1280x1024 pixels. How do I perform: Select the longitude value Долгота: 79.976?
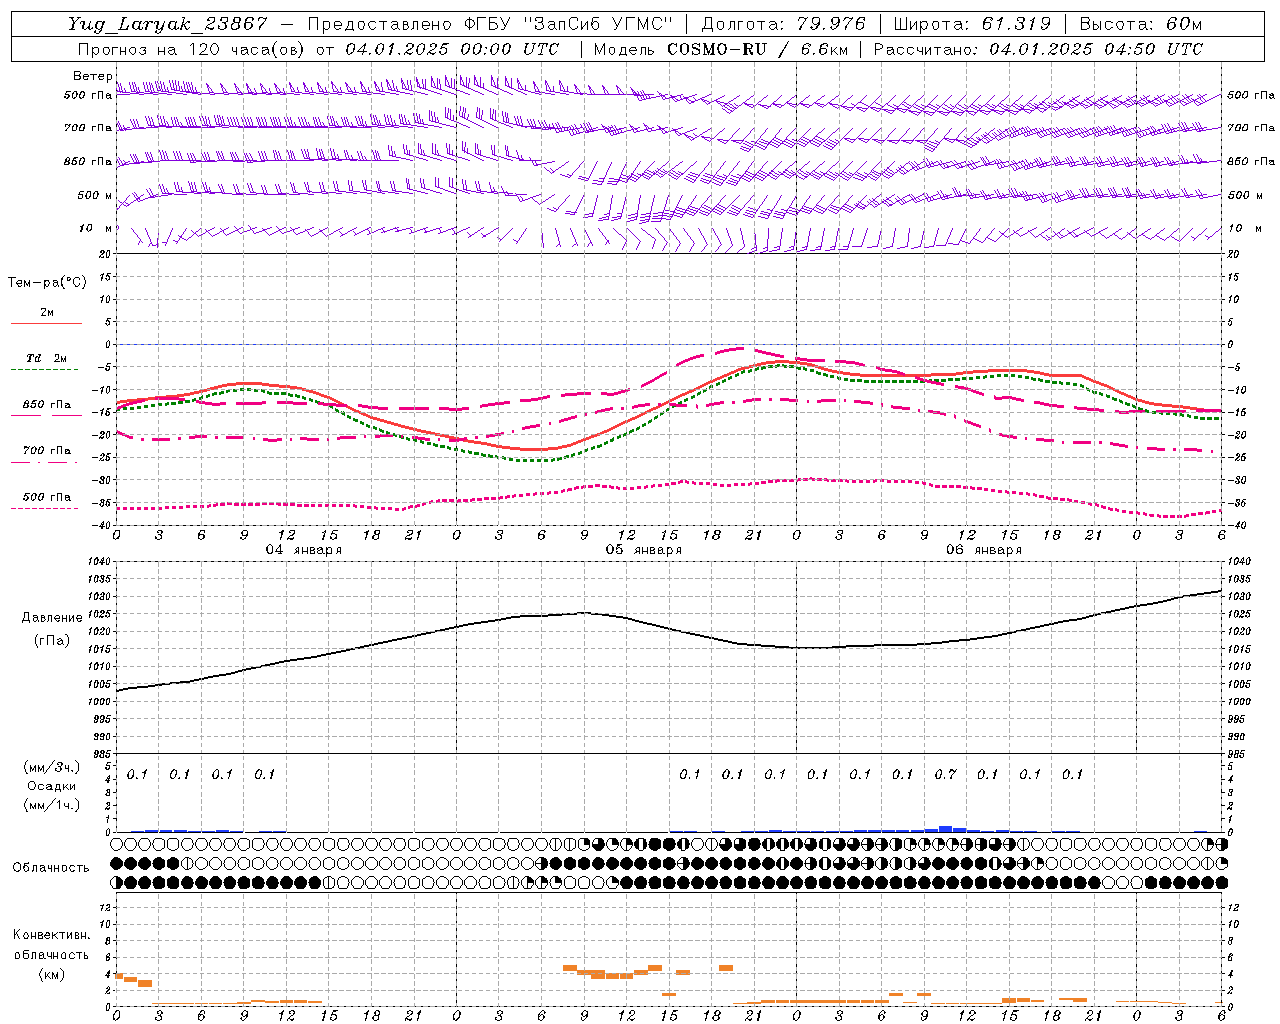[x=783, y=24]
